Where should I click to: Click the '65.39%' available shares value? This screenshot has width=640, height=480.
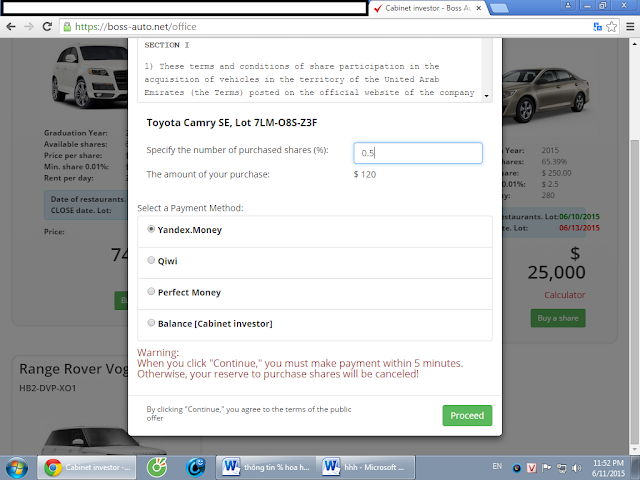pyautogui.click(x=554, y=162)
